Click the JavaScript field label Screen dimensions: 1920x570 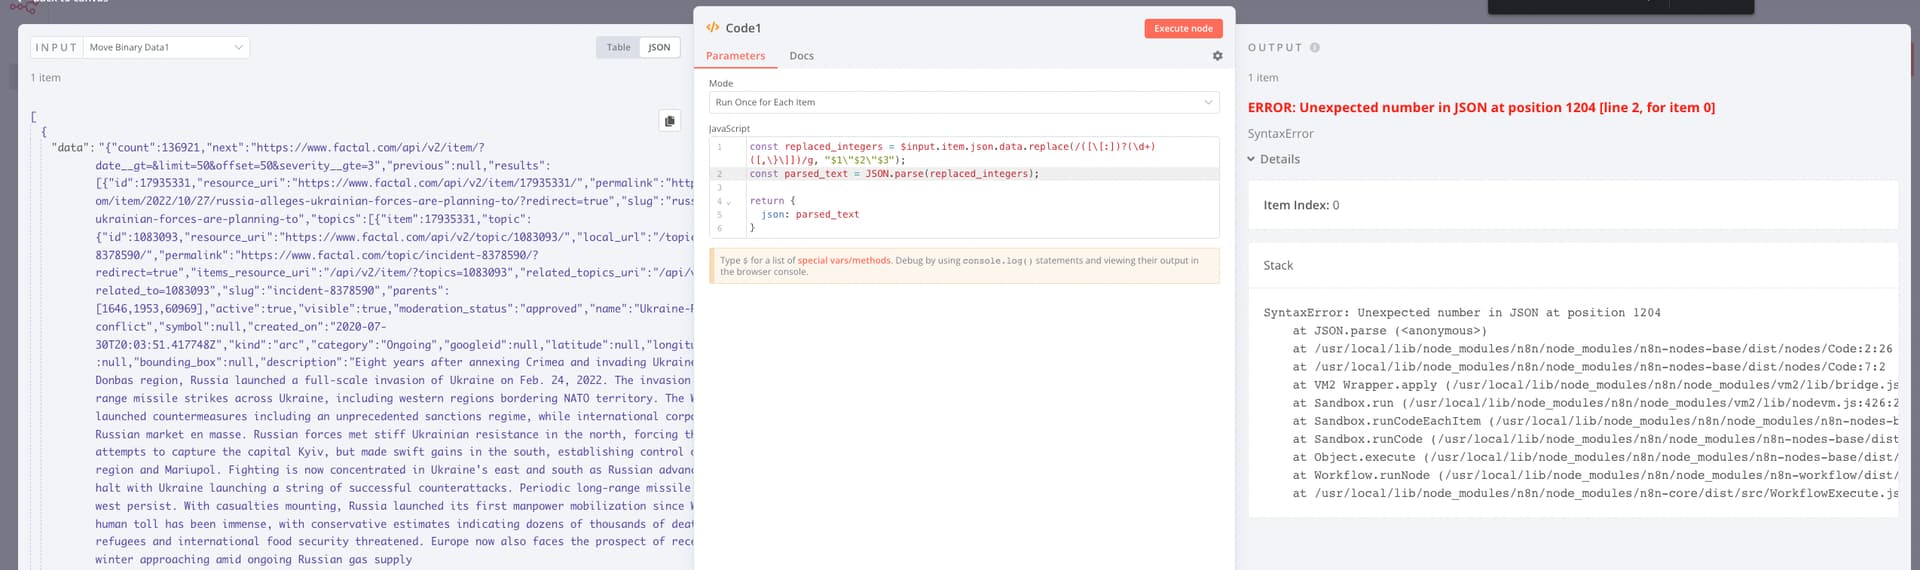(x=729, y=128)
